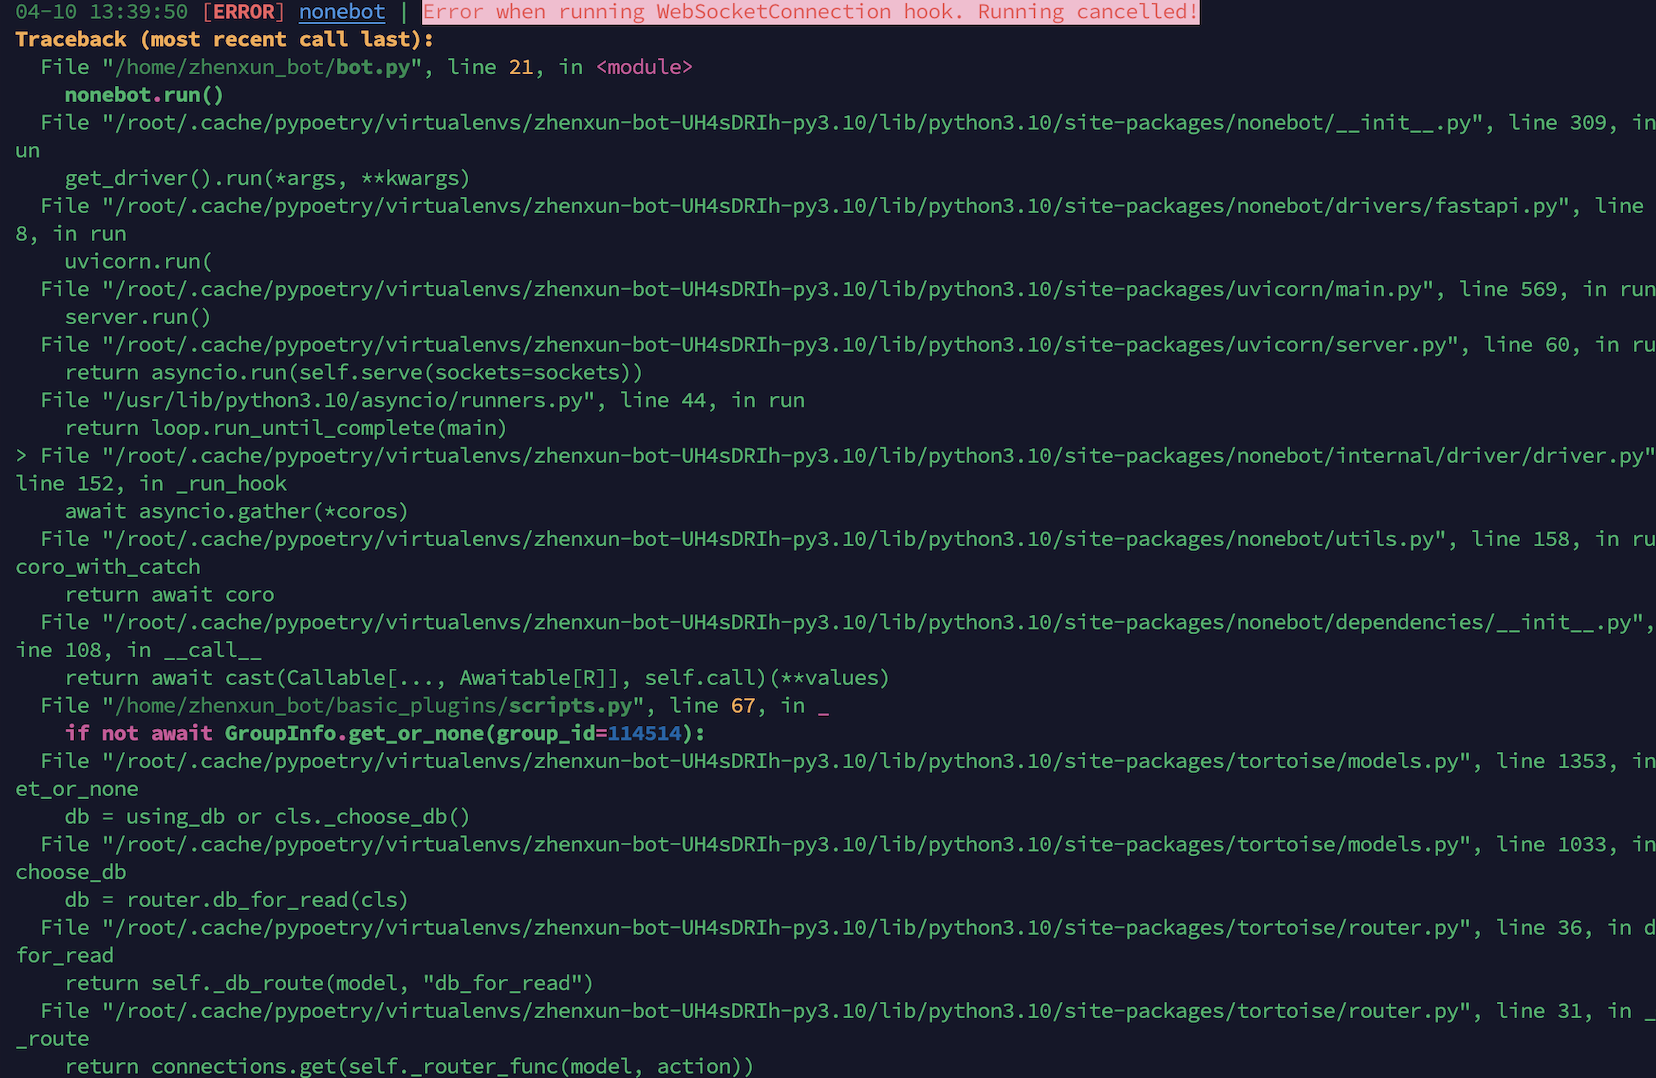Click the tortoise/router.py line 31 frame
This screenshot has height=1078, width=1656.
pos(848,1011)
